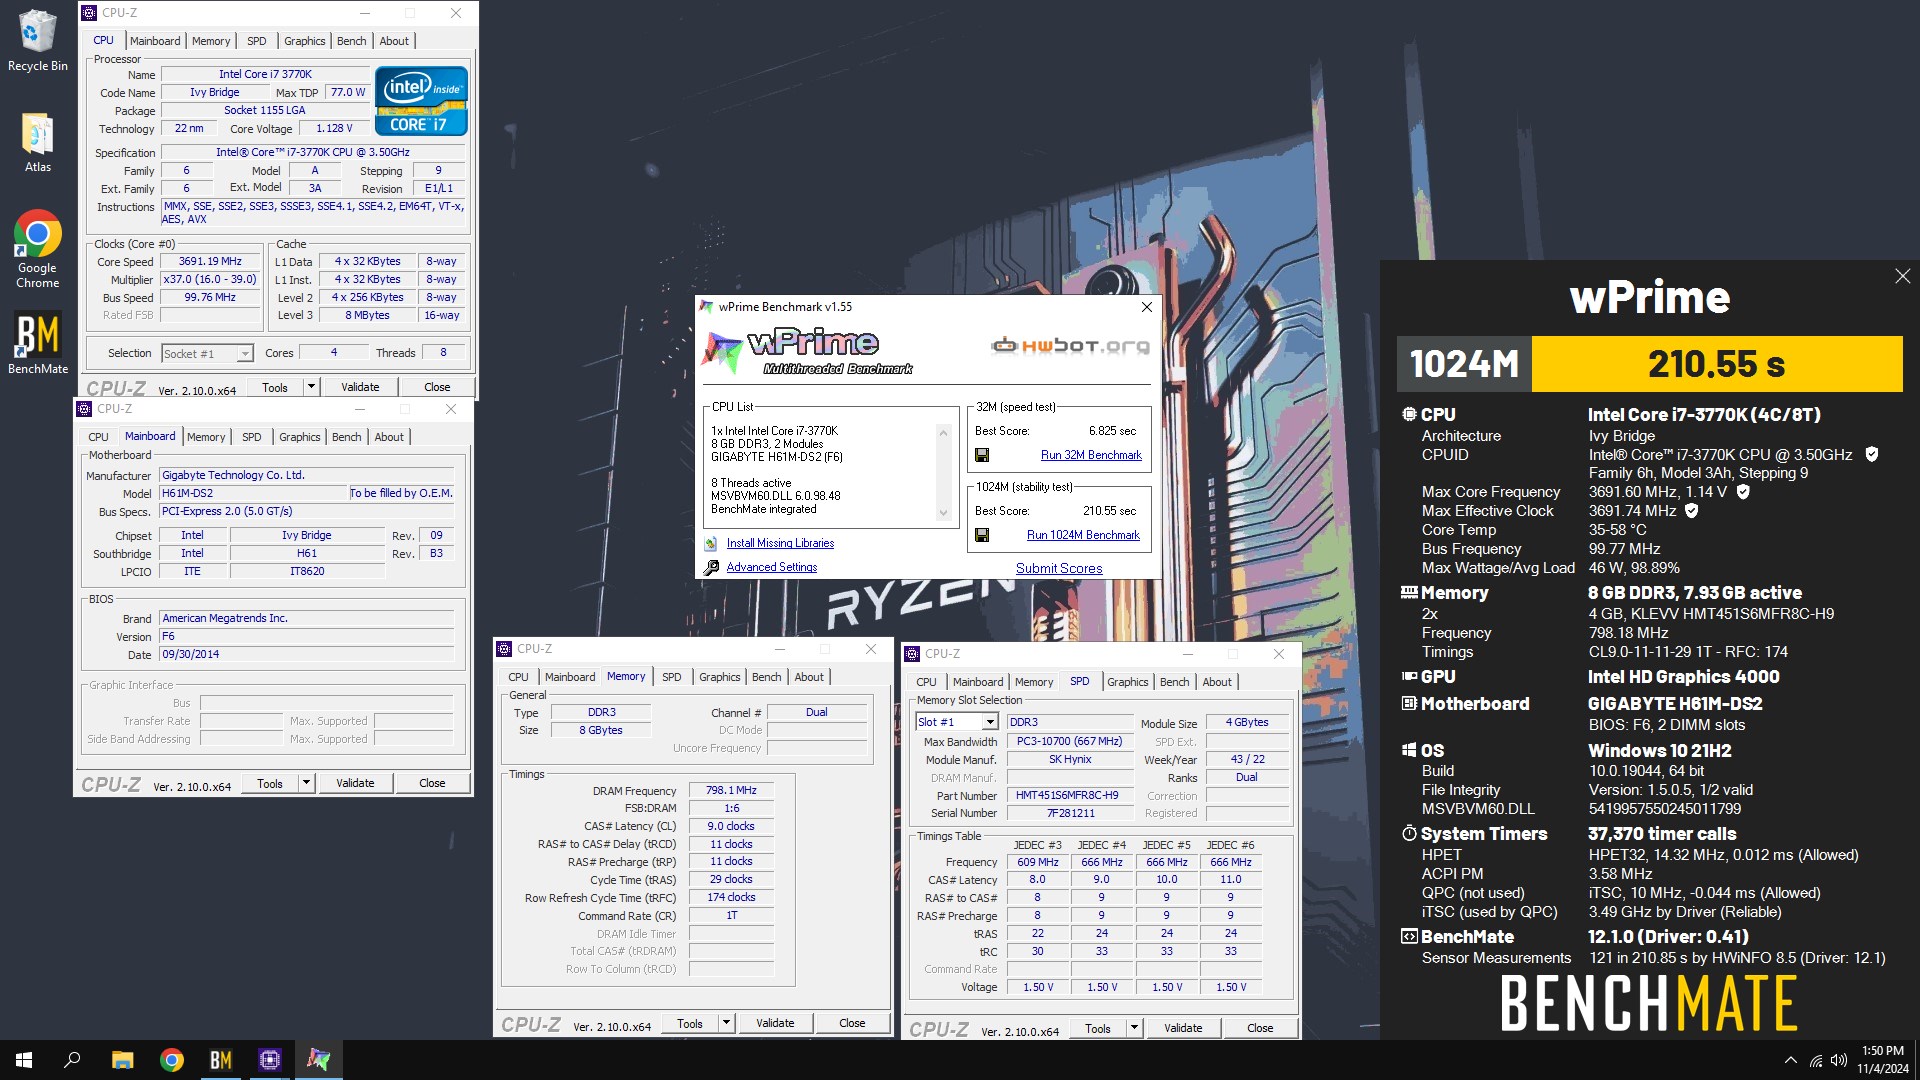
Task: Open the Install Missing Libraries link
Action: pyautogui.click(x=780, y=543)
